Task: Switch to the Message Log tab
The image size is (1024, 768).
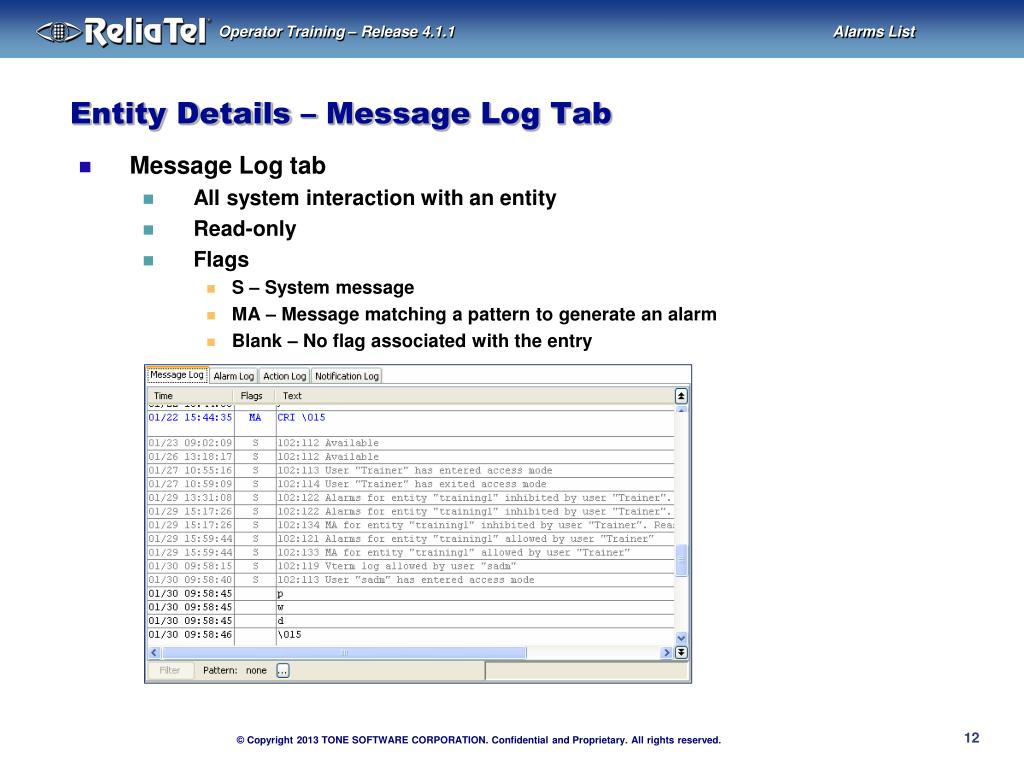Action: pyautogui.click(x=176, y=375)
